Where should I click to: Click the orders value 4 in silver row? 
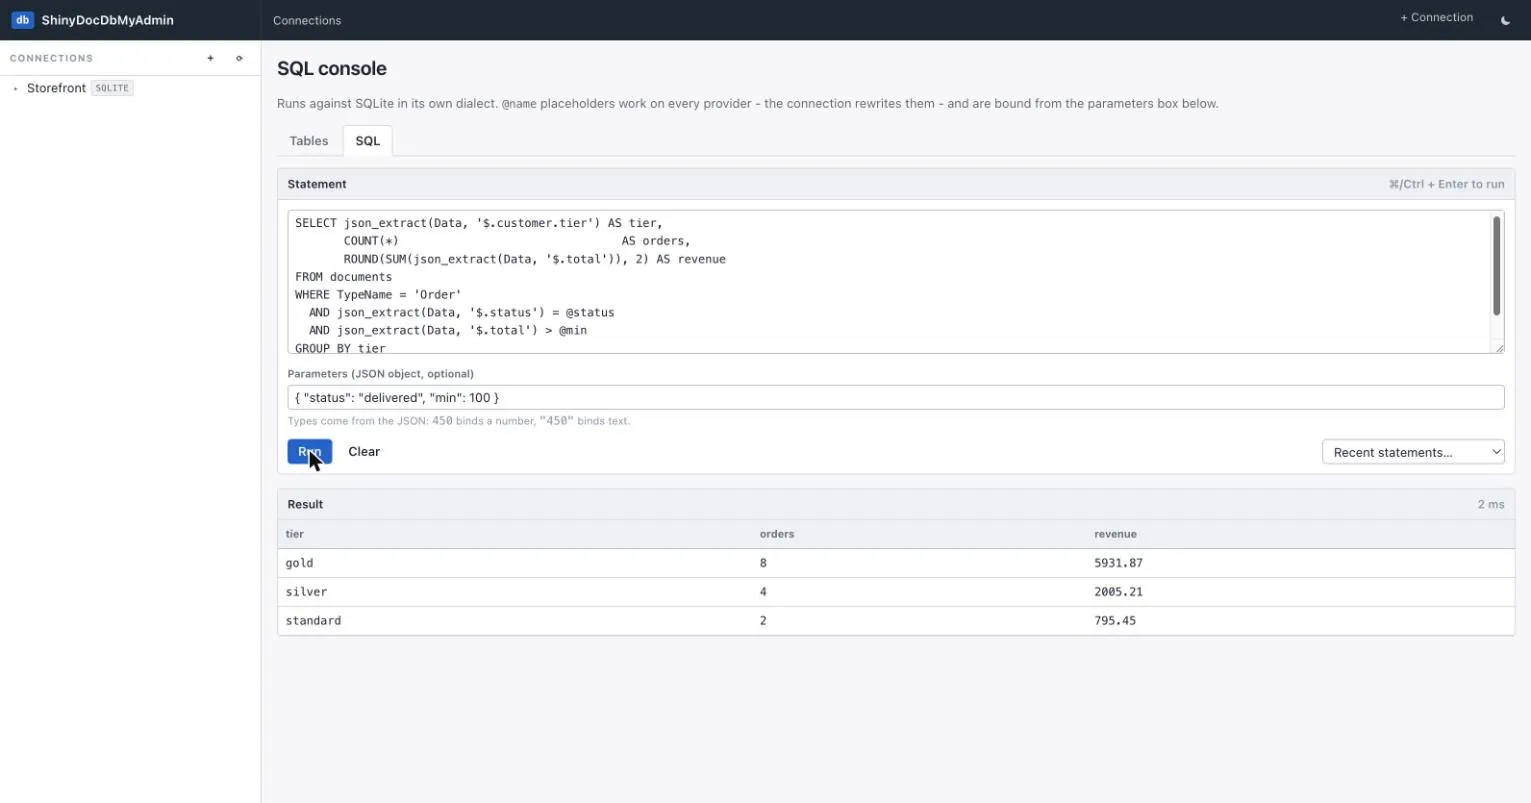(x=763, y=592)
